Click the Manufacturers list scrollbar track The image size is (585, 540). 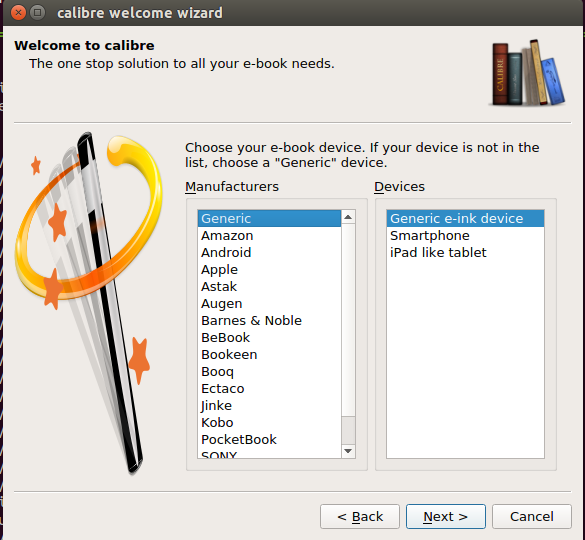click(348, 430)
